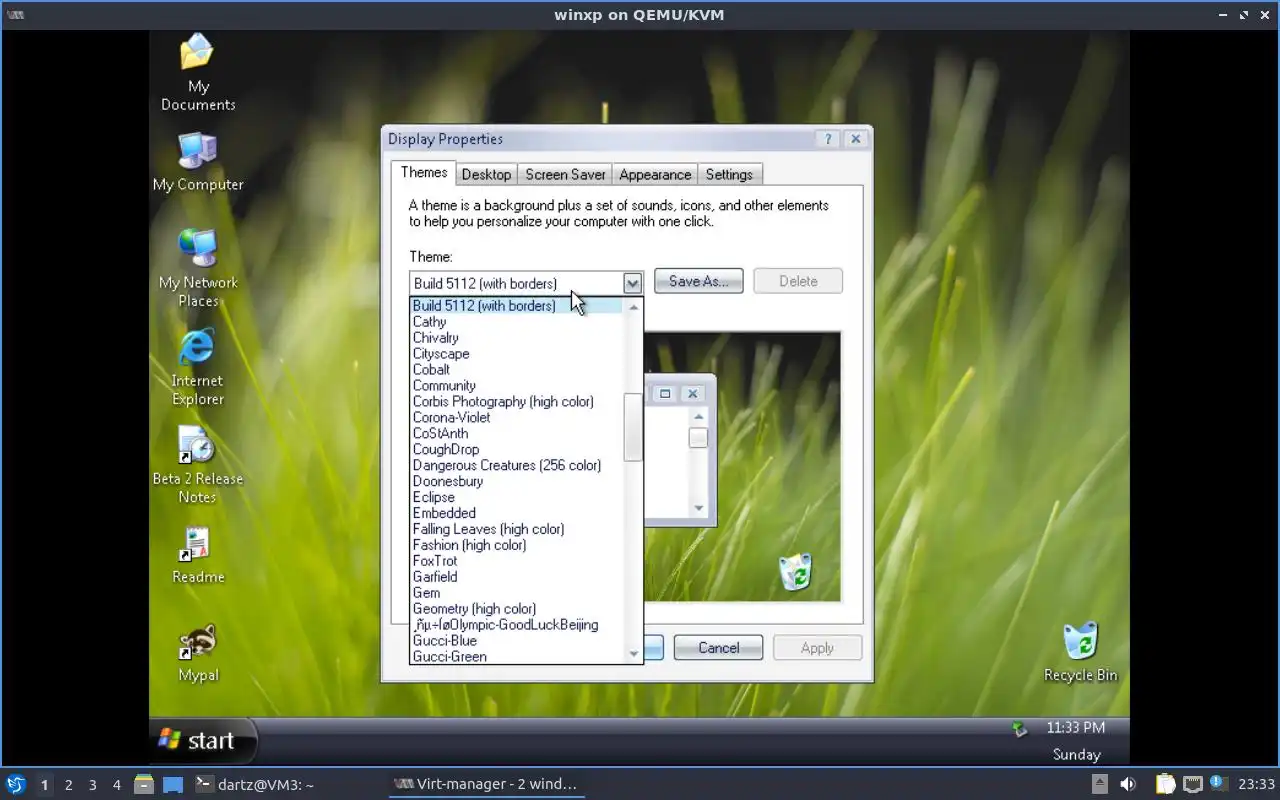Choose Corbis Photography (high color) theme

[517, 402]
